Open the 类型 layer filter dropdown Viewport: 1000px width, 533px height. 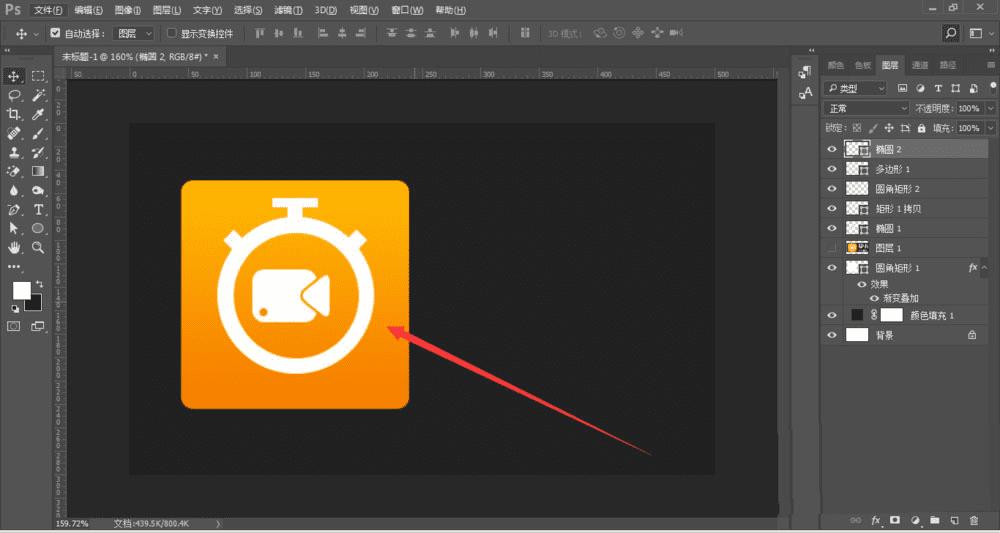tap(855, 88)
